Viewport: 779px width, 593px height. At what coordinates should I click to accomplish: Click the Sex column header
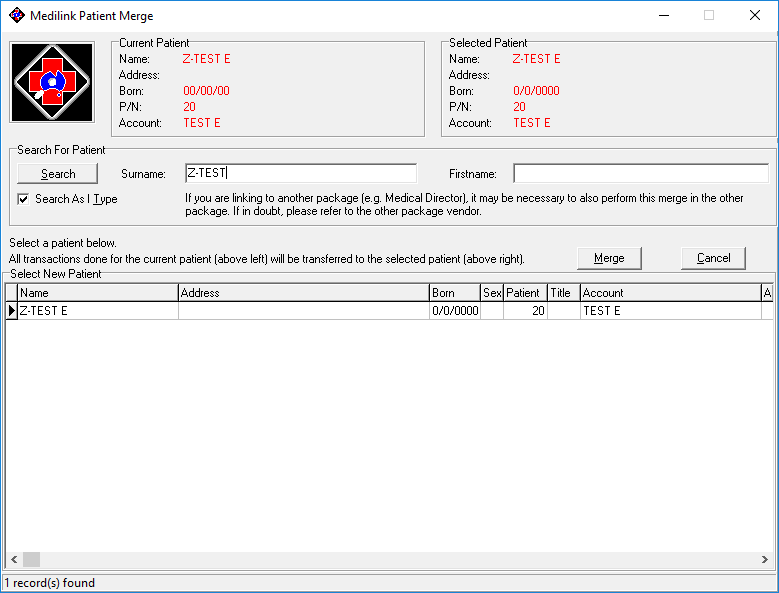coord(492,293)
